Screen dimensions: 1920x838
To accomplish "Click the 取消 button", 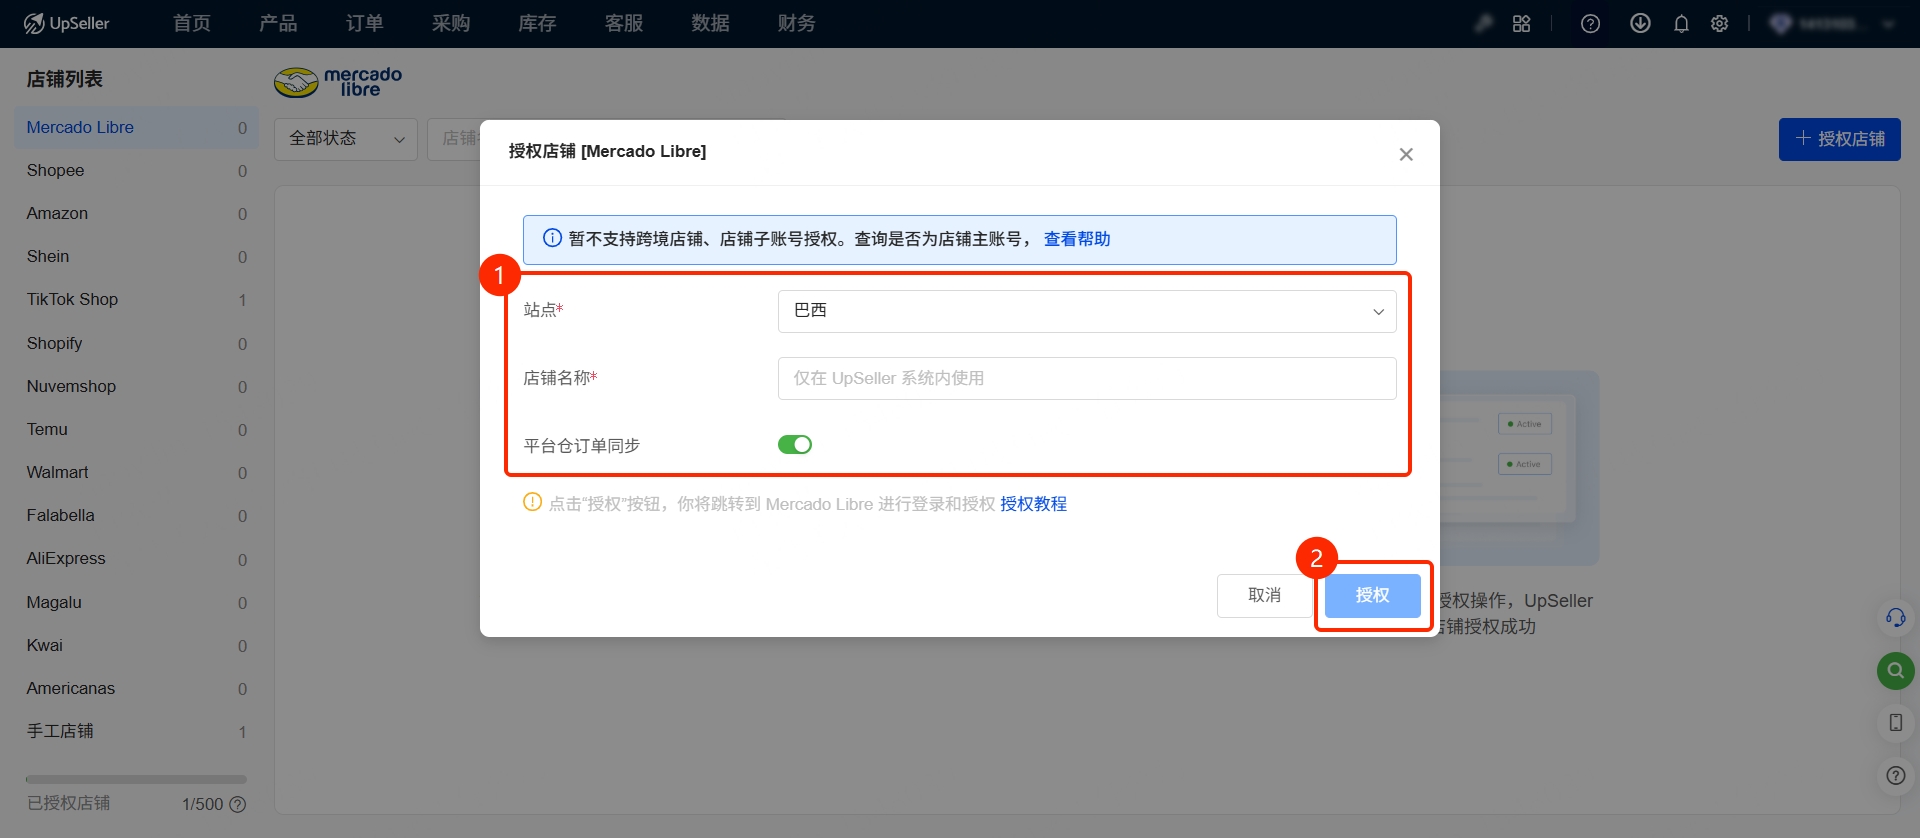I will pos(1264,595).
